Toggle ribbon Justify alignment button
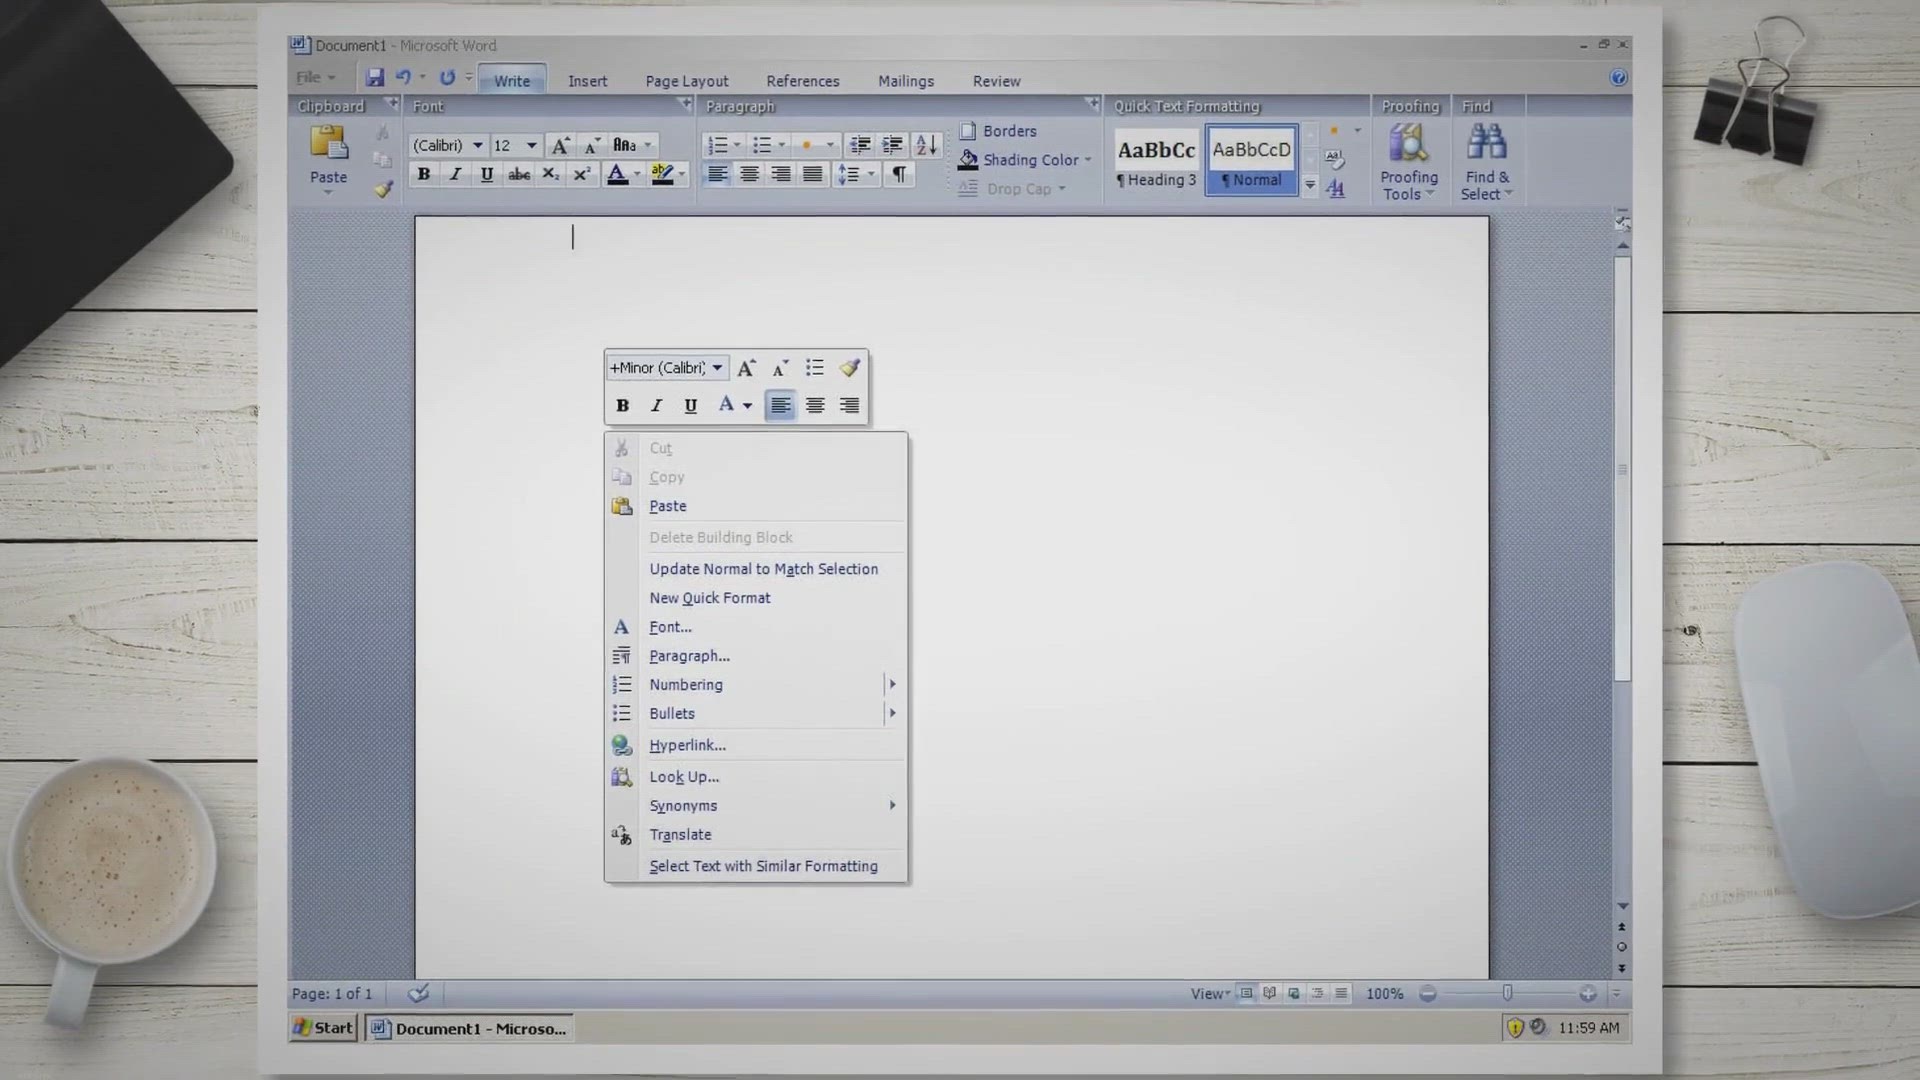This screenshot has height=1080, width=1920. [813, 174]
